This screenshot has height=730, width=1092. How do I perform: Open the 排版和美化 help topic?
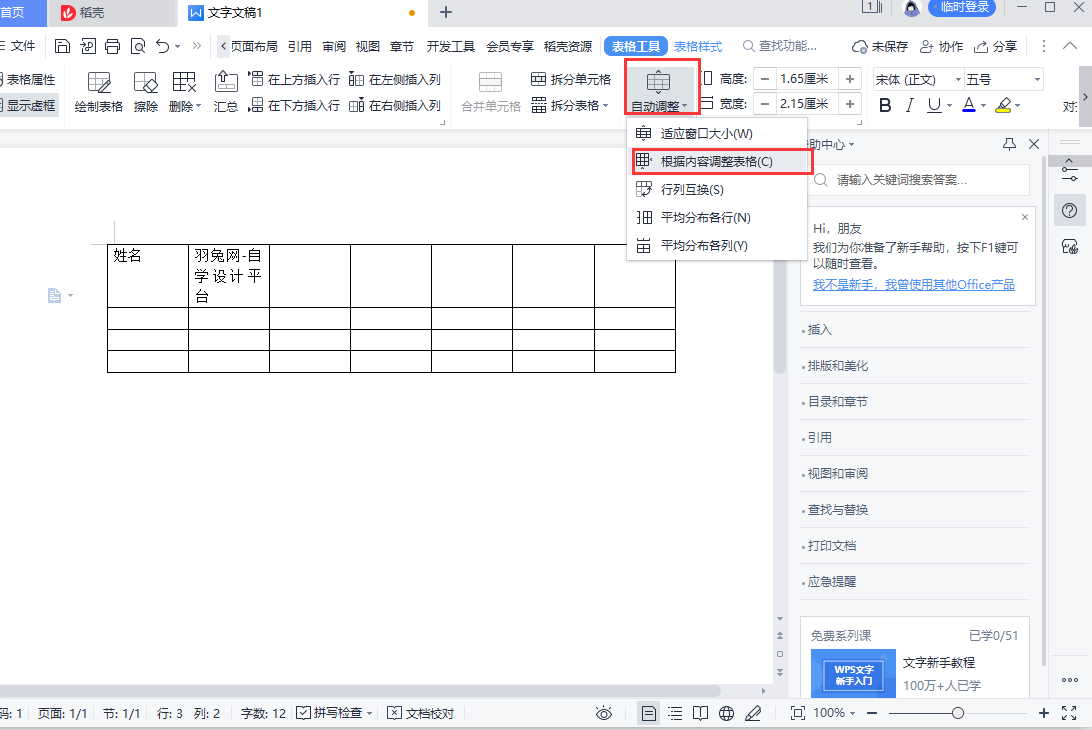838,366
